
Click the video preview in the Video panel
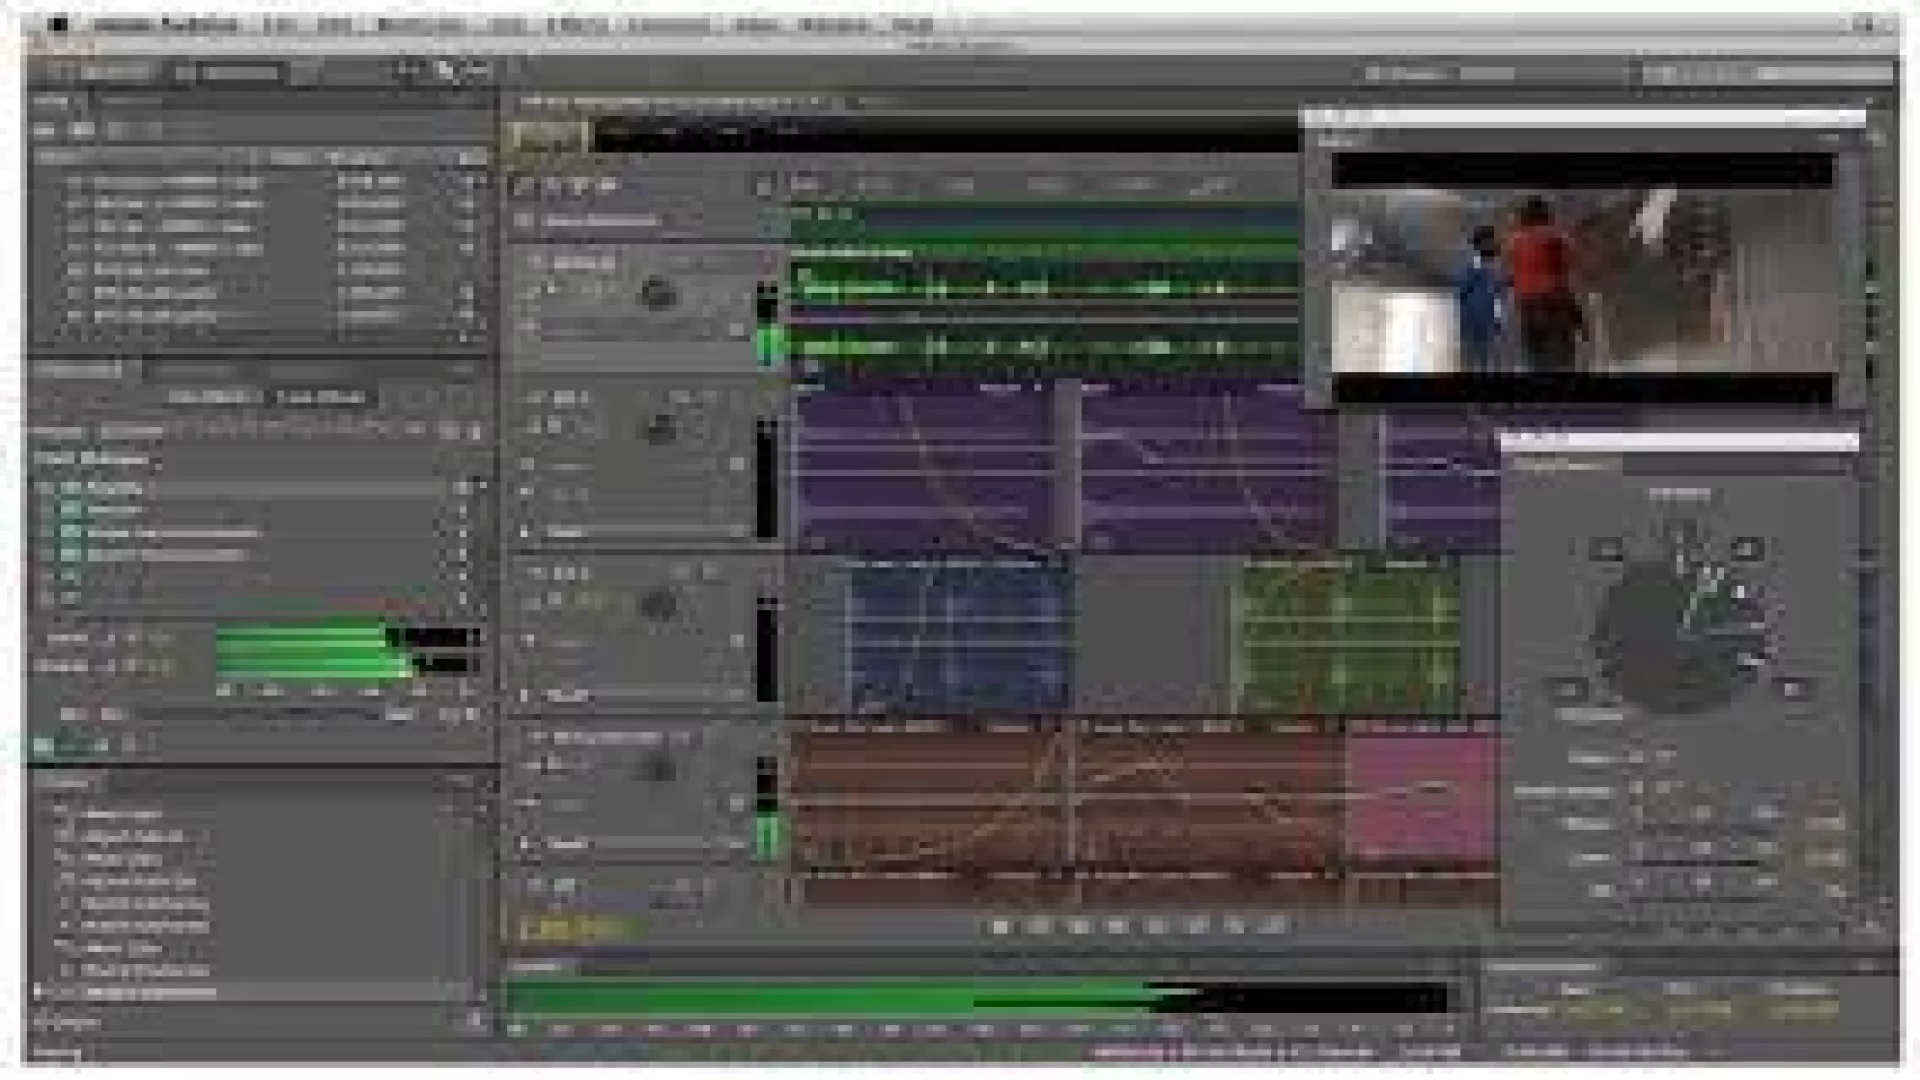tap(1582, 280)
